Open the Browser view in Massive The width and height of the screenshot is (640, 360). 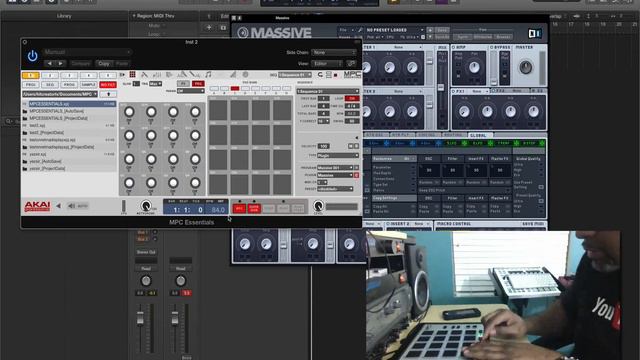coord(503,37)
